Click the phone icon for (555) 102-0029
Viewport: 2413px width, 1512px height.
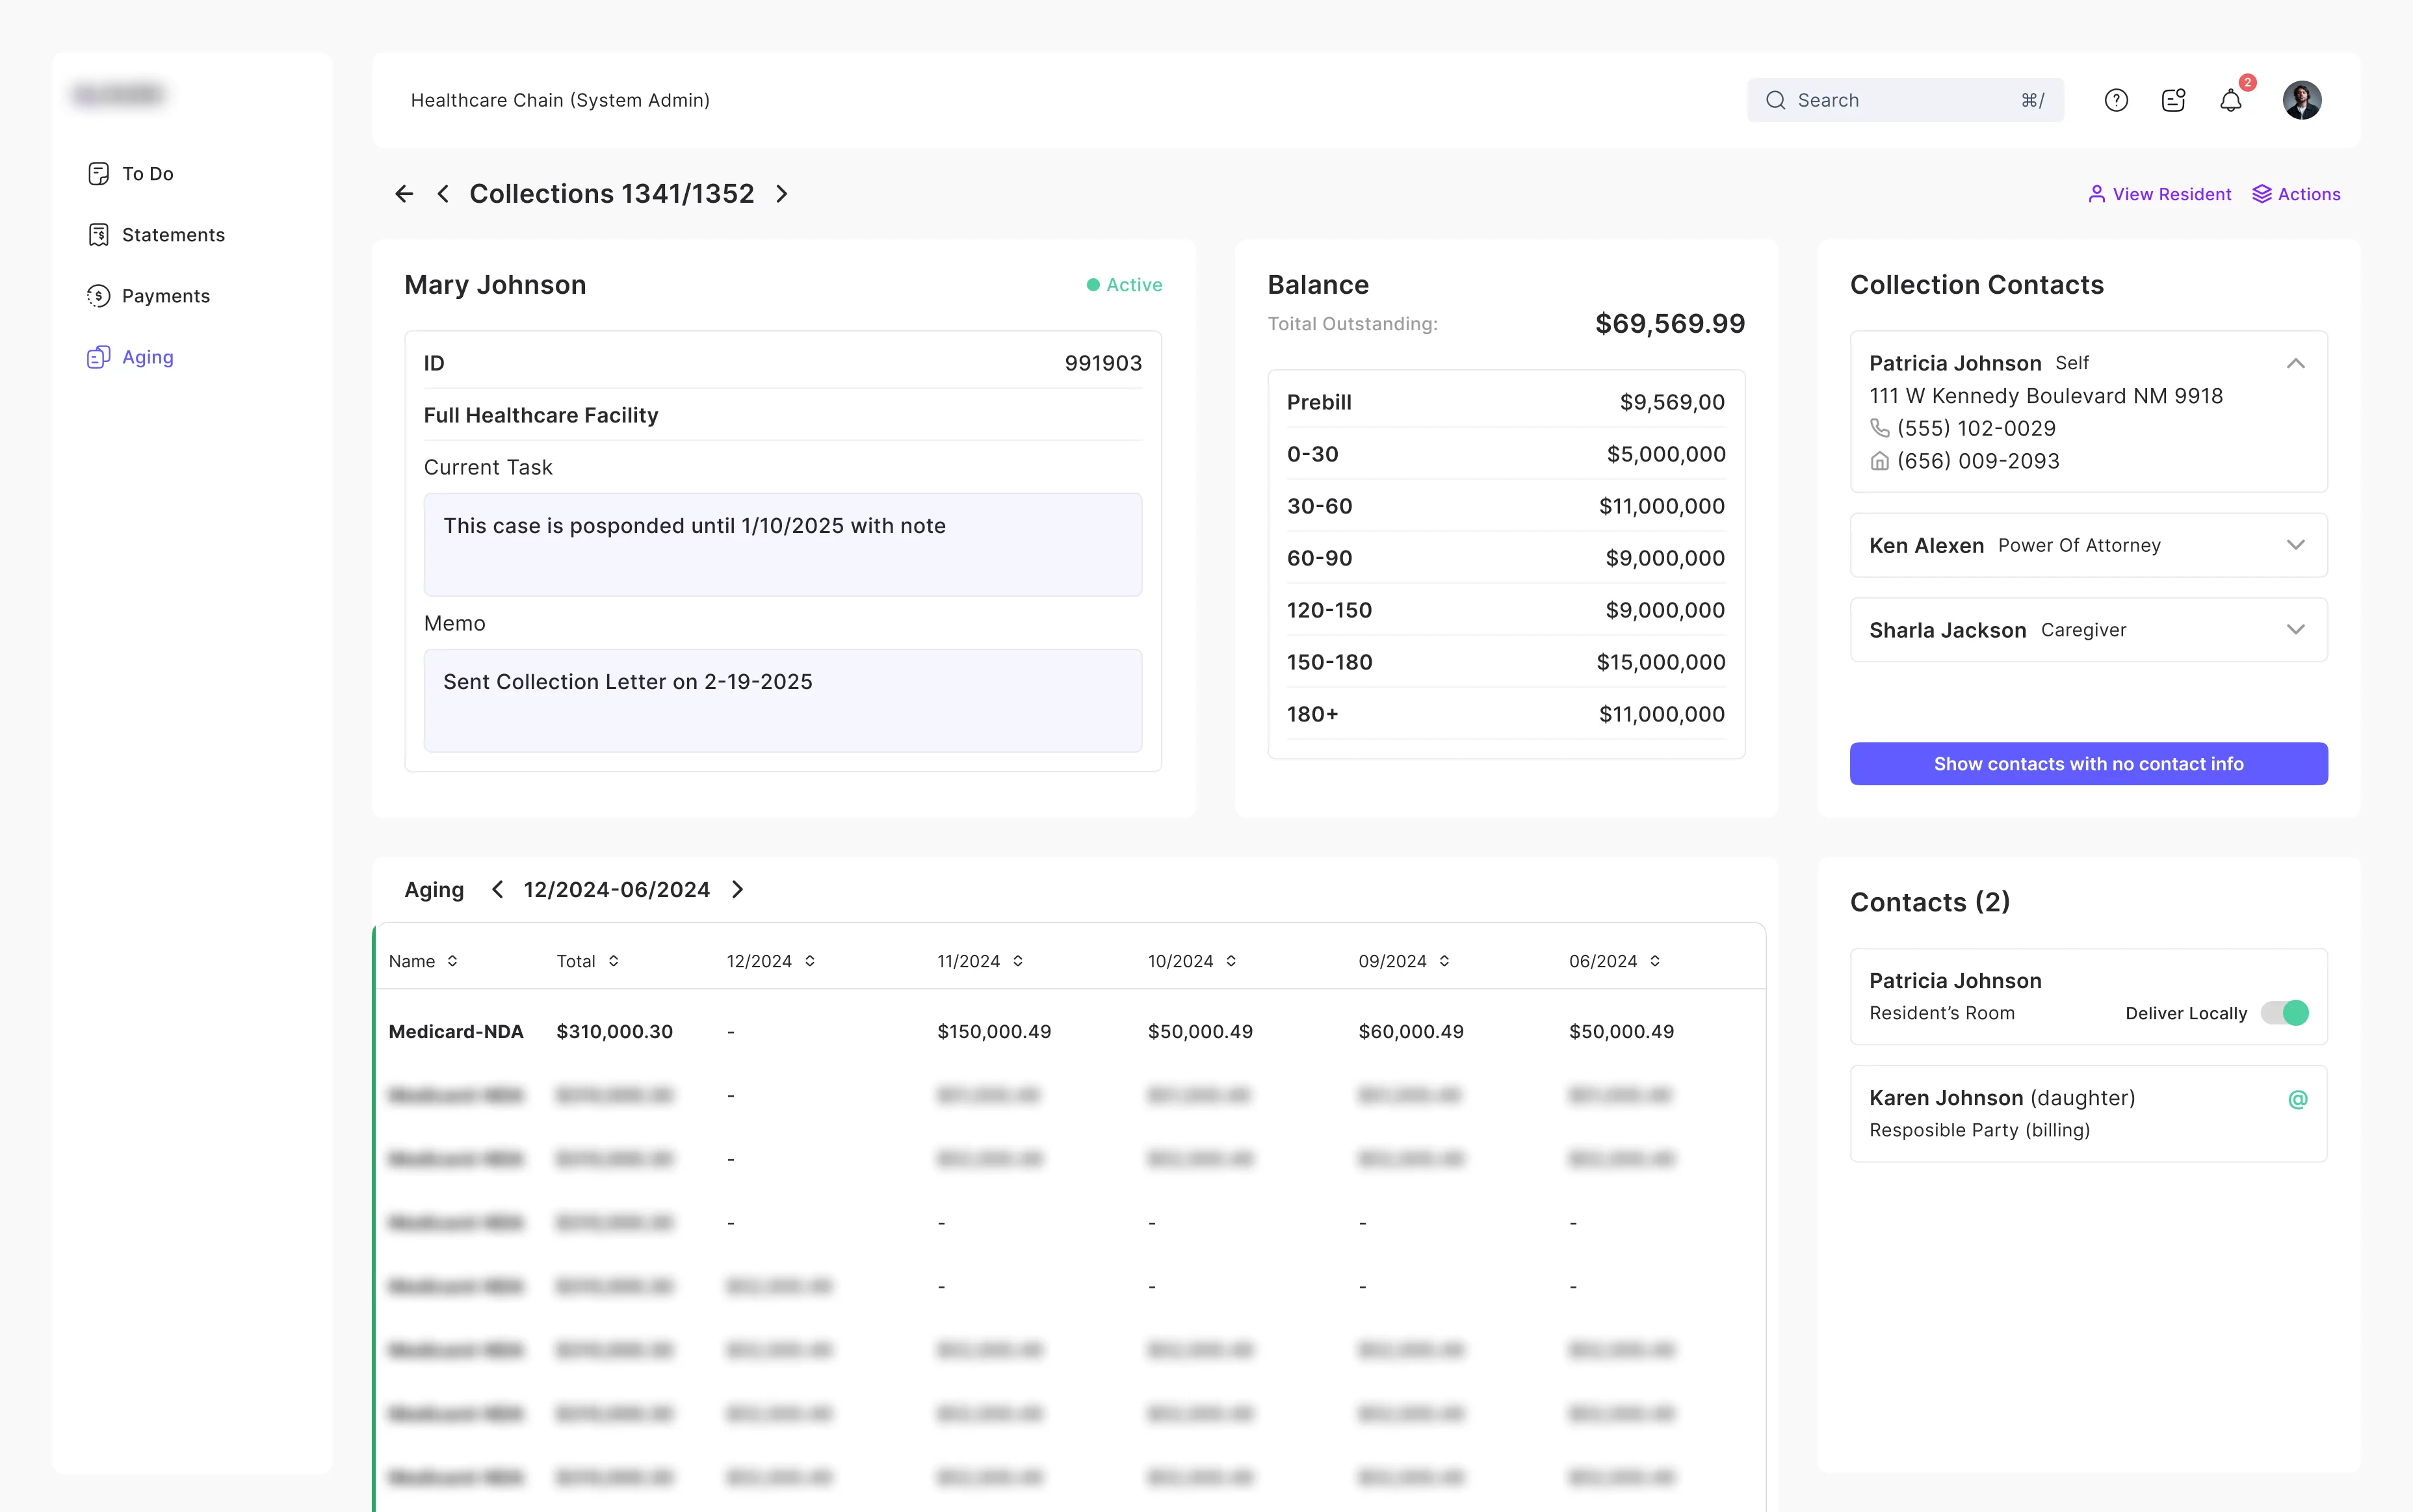coord(1880,428)
